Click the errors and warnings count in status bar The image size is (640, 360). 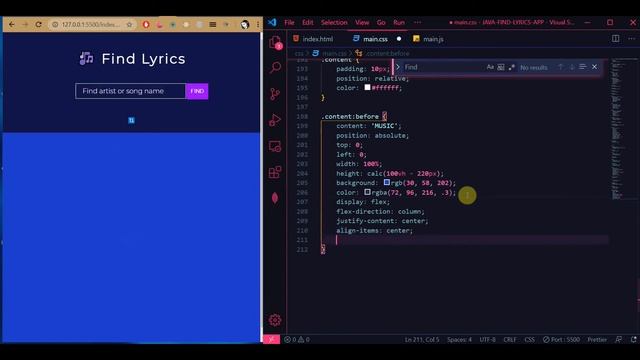click(x=297, y=339)
